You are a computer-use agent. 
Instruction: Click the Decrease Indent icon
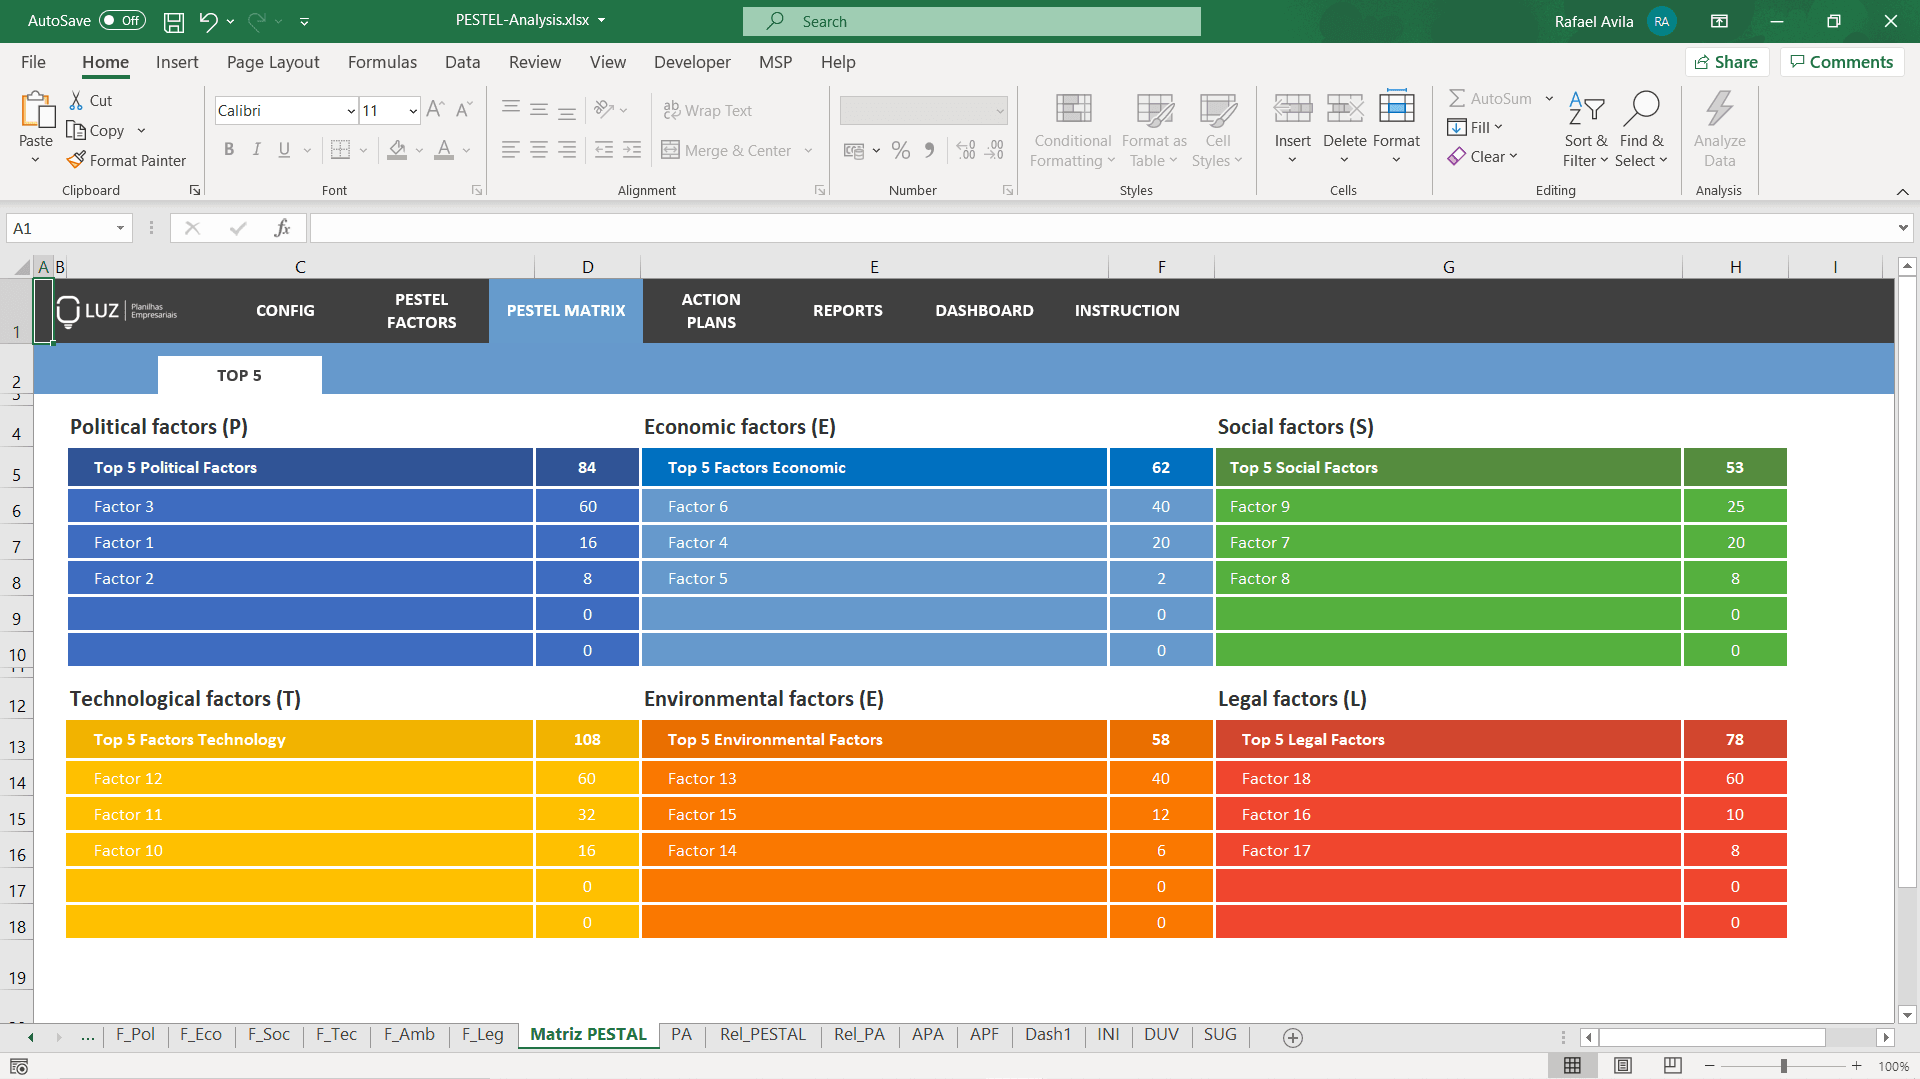tap(604, 149)
